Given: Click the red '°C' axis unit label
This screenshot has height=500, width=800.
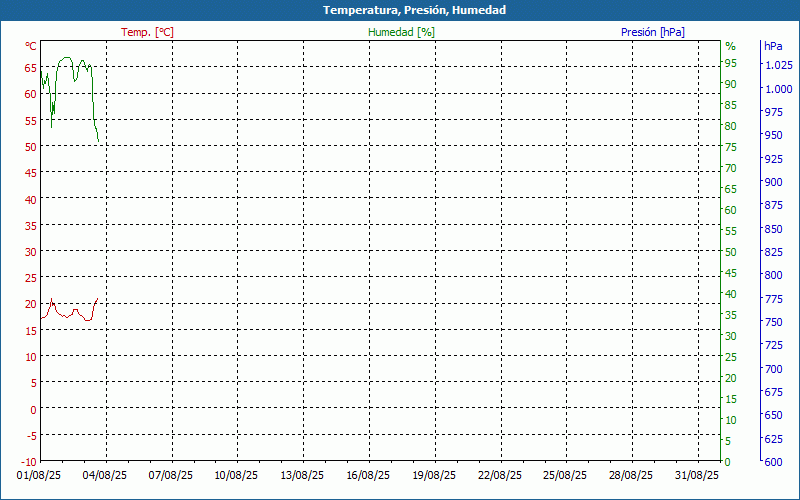Looking at the screenshot, I should (31, 46).
